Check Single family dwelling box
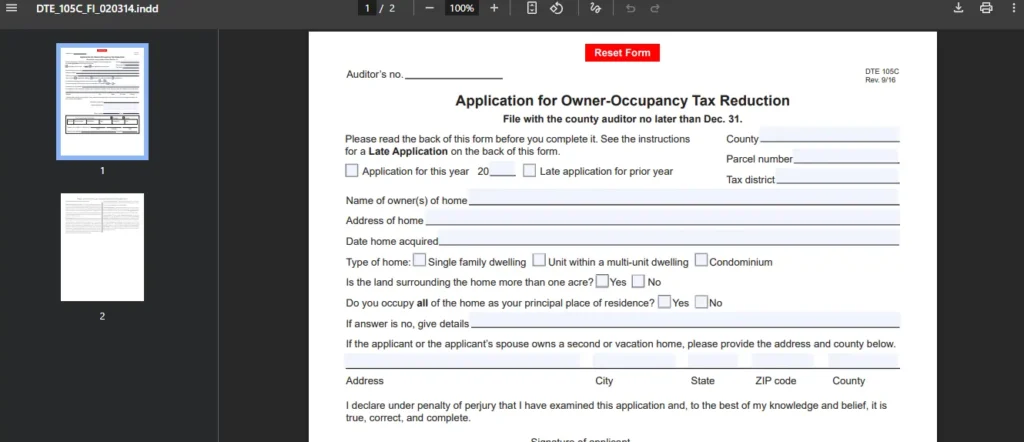The width and height of the screenshot is (1024, 442). [419, 260]
